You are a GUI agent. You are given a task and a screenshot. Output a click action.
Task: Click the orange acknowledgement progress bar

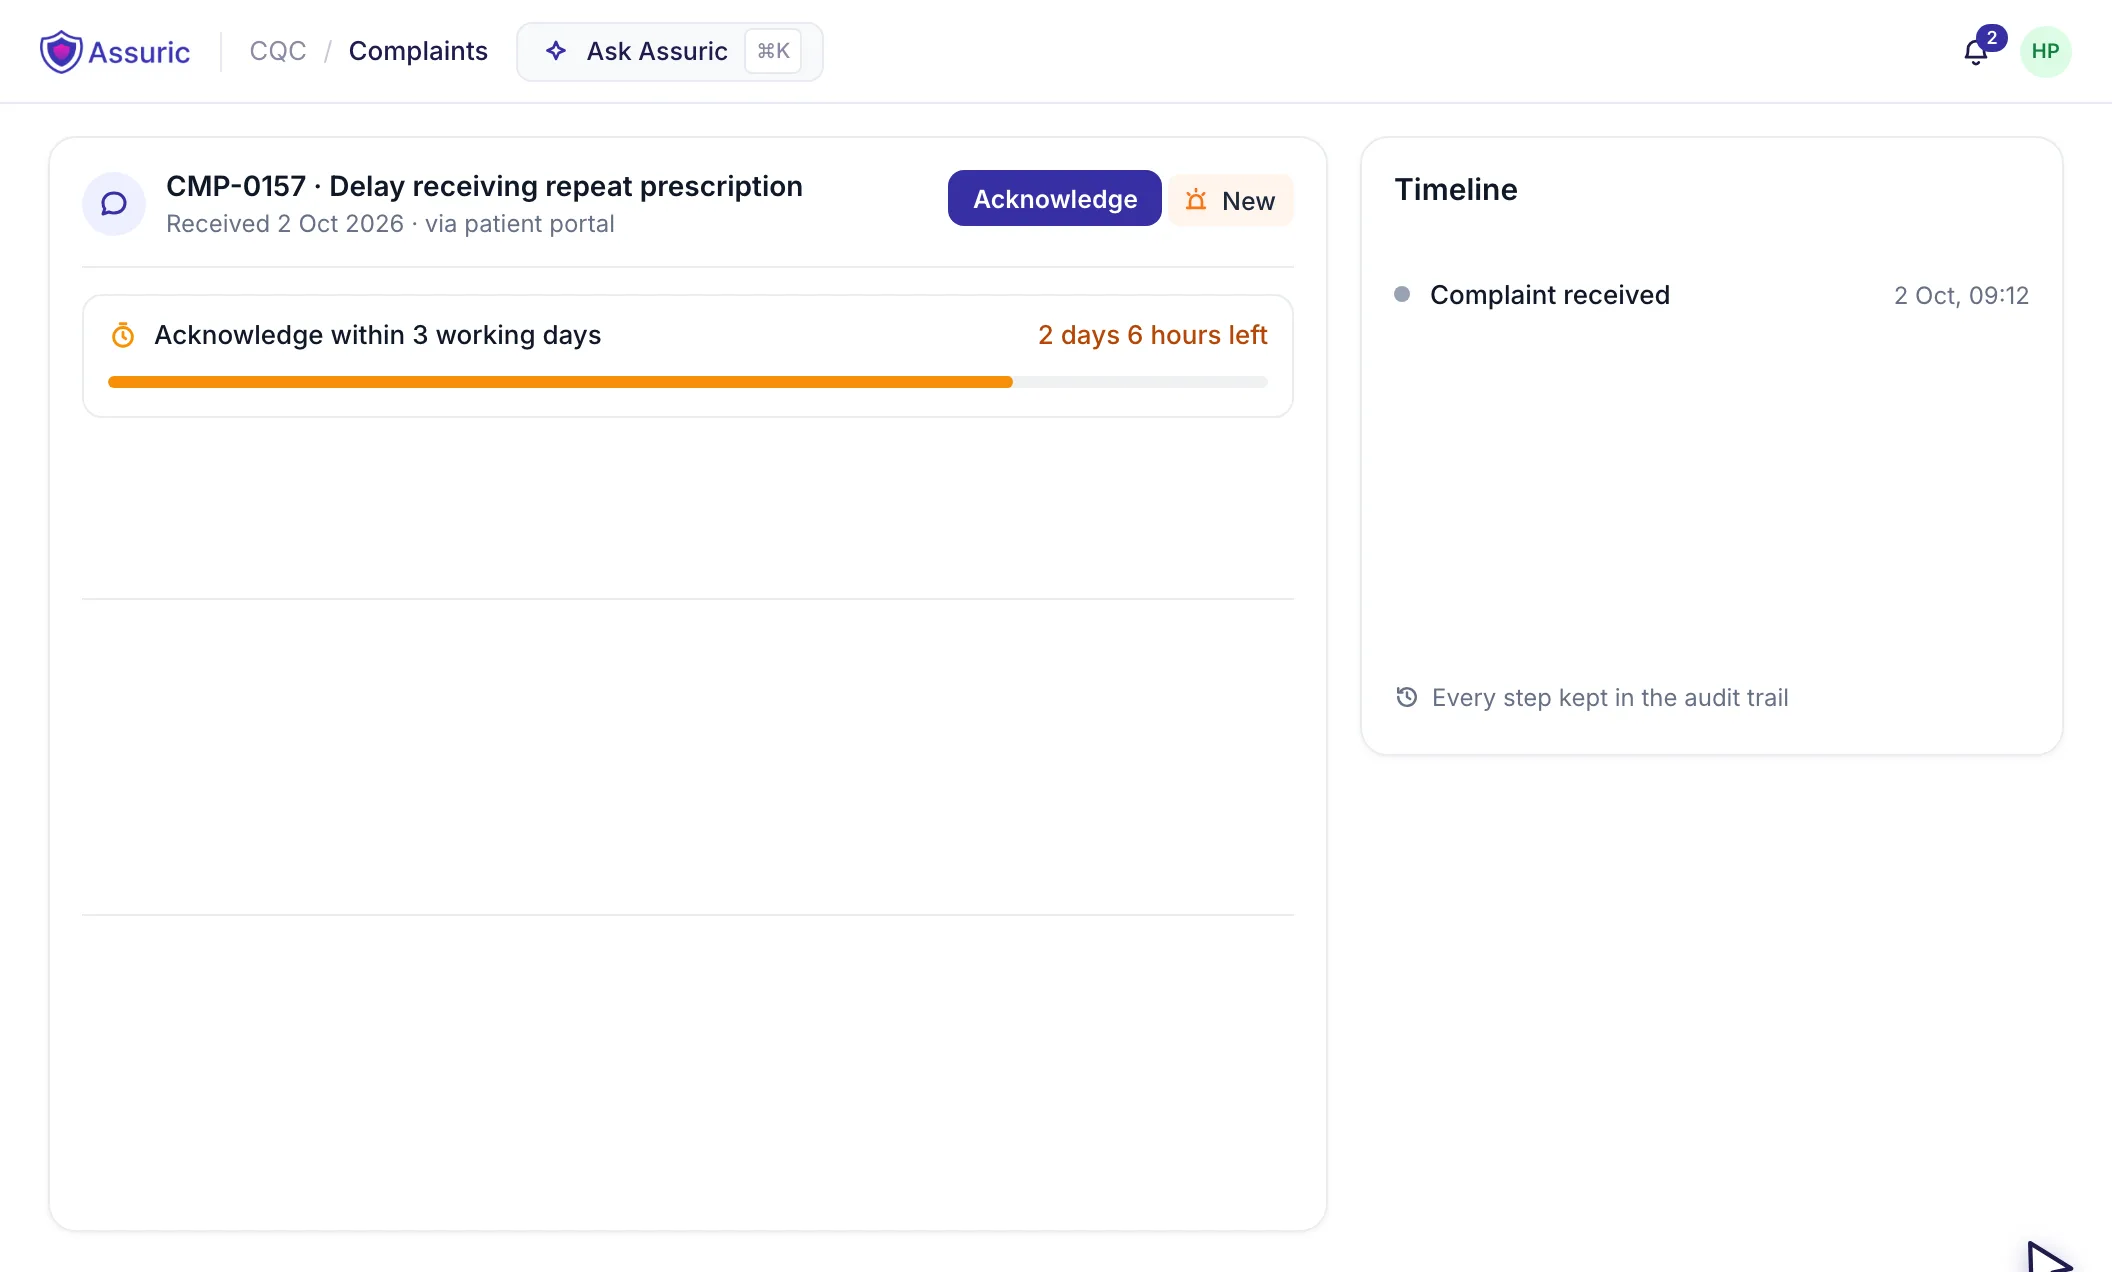[x=688, y=382]
